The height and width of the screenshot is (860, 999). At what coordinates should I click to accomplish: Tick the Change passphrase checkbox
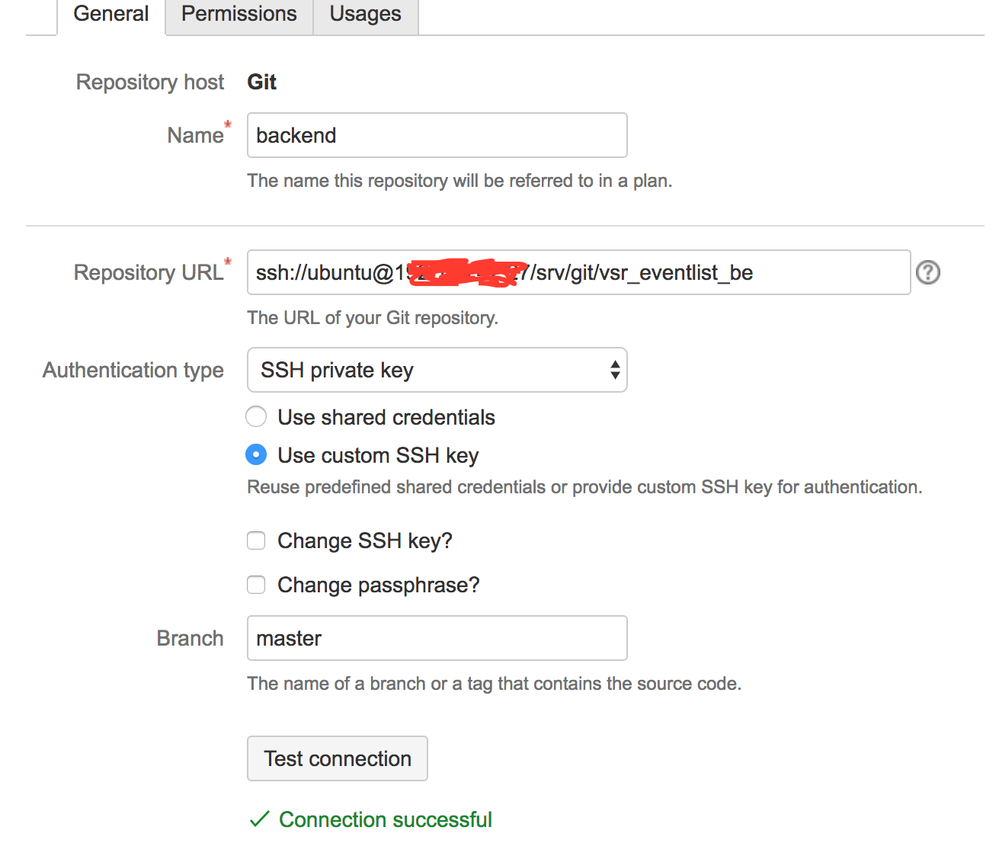(256, 584)
